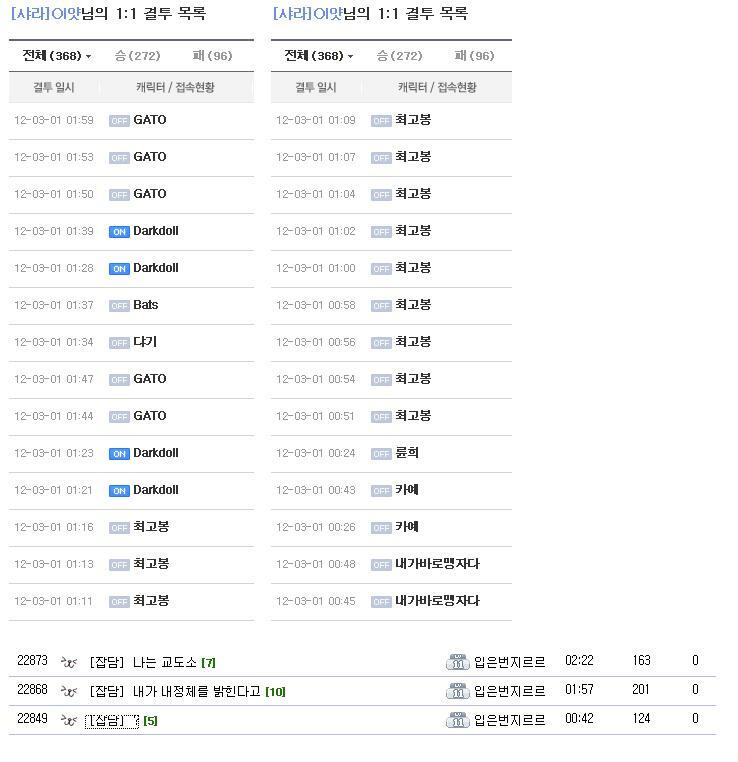Switch to the 패 (96) tab above the 최고봉 list
Screen dimensions: 738x762
coord(474,56)
